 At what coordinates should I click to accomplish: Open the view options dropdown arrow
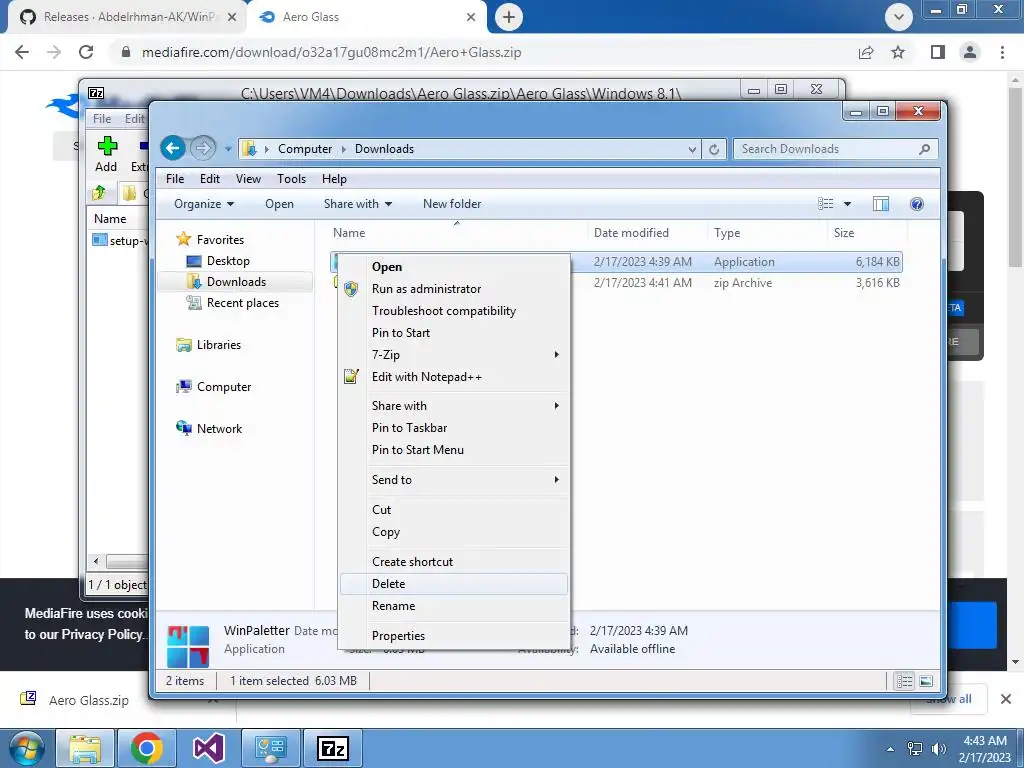click(x=848, y=204)
